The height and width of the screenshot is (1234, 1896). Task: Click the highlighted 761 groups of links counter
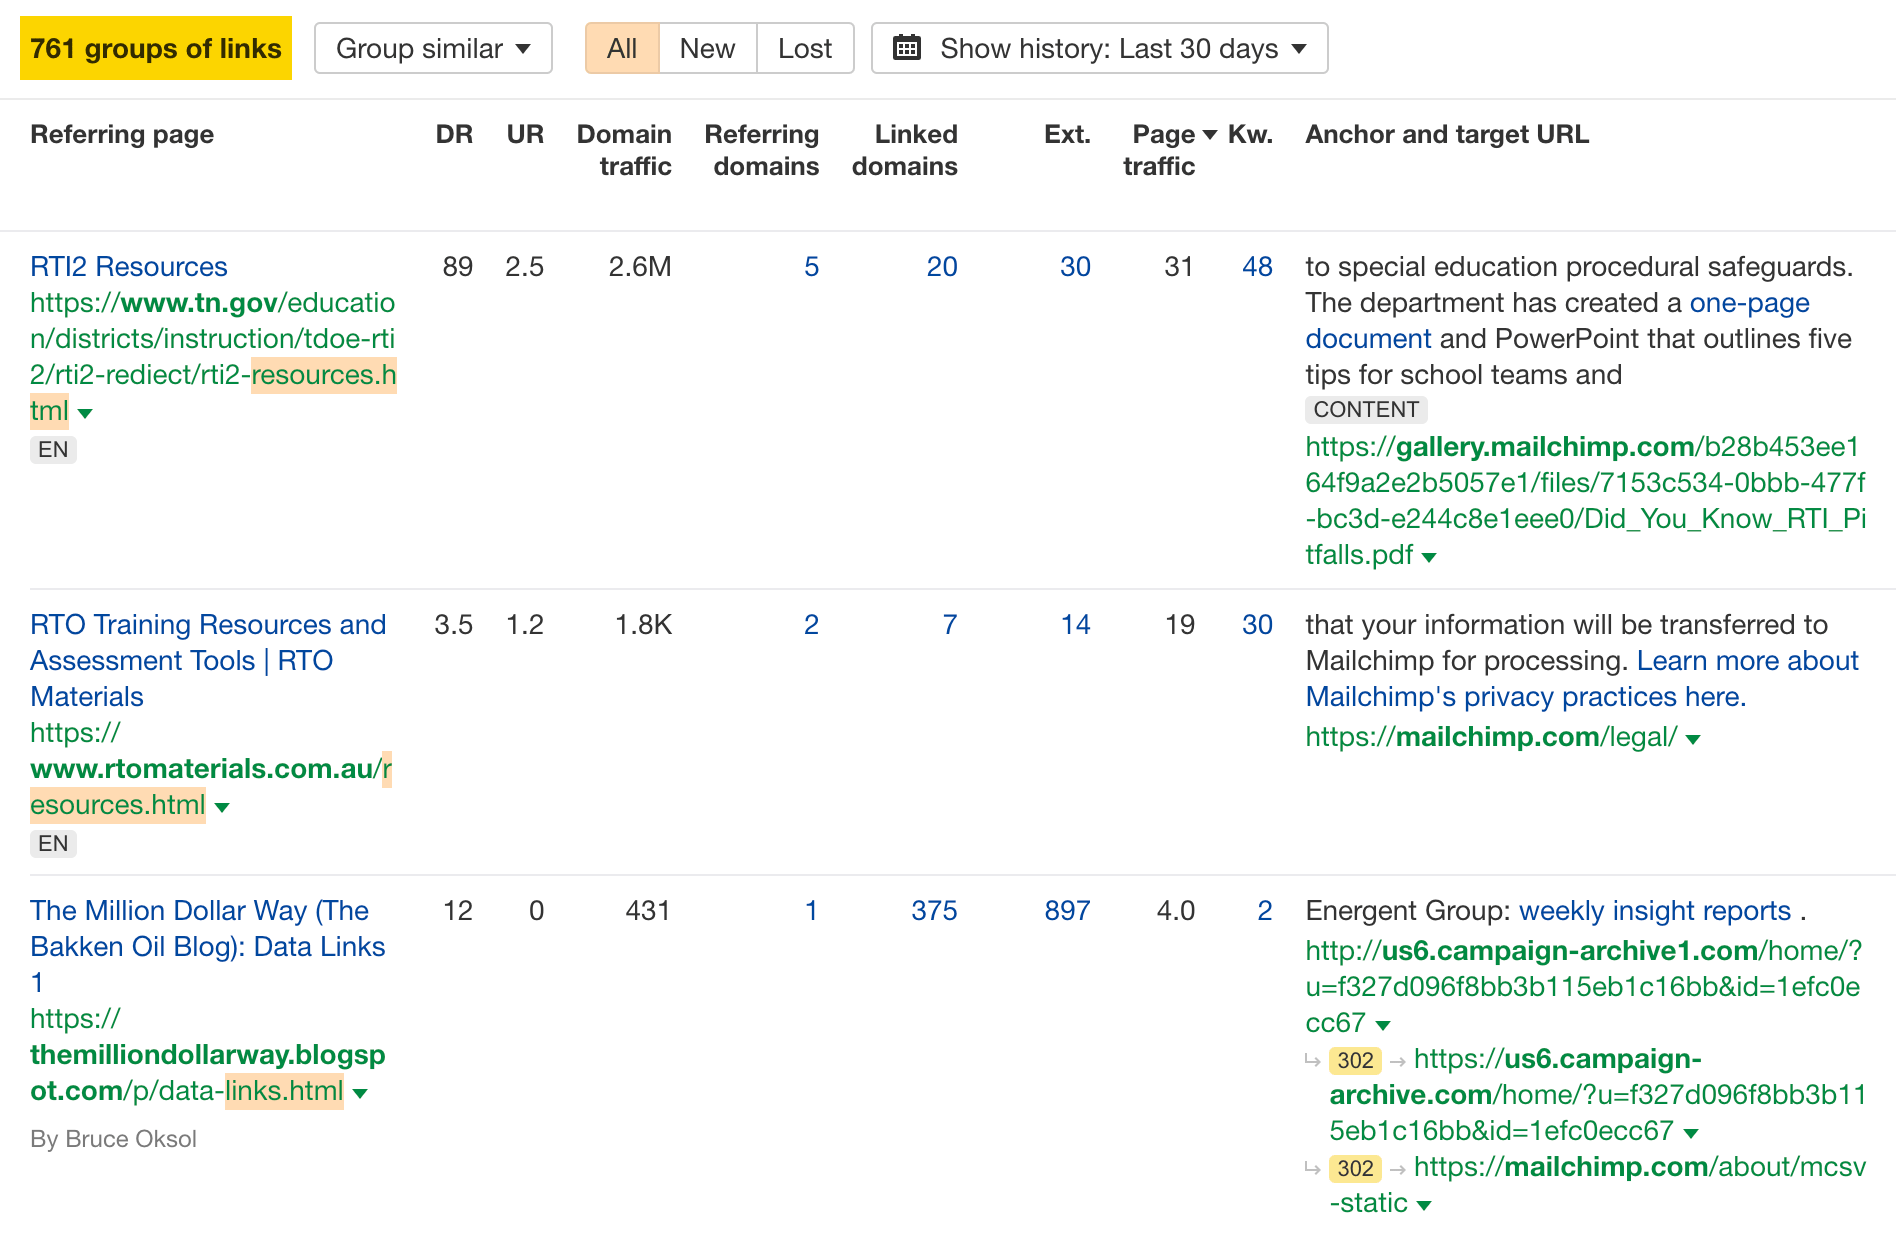(x=155, y=47)
